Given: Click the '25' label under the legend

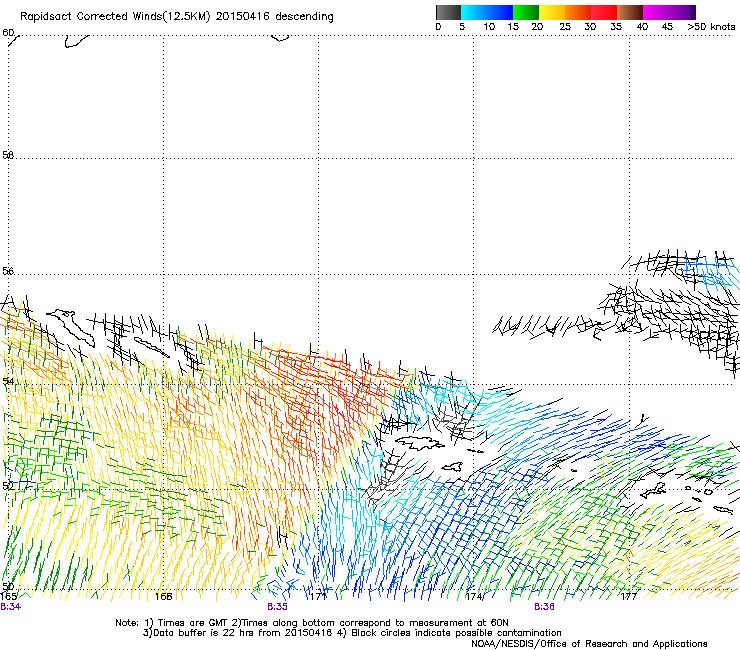Looking at the screenshot, I should (565, 27).
